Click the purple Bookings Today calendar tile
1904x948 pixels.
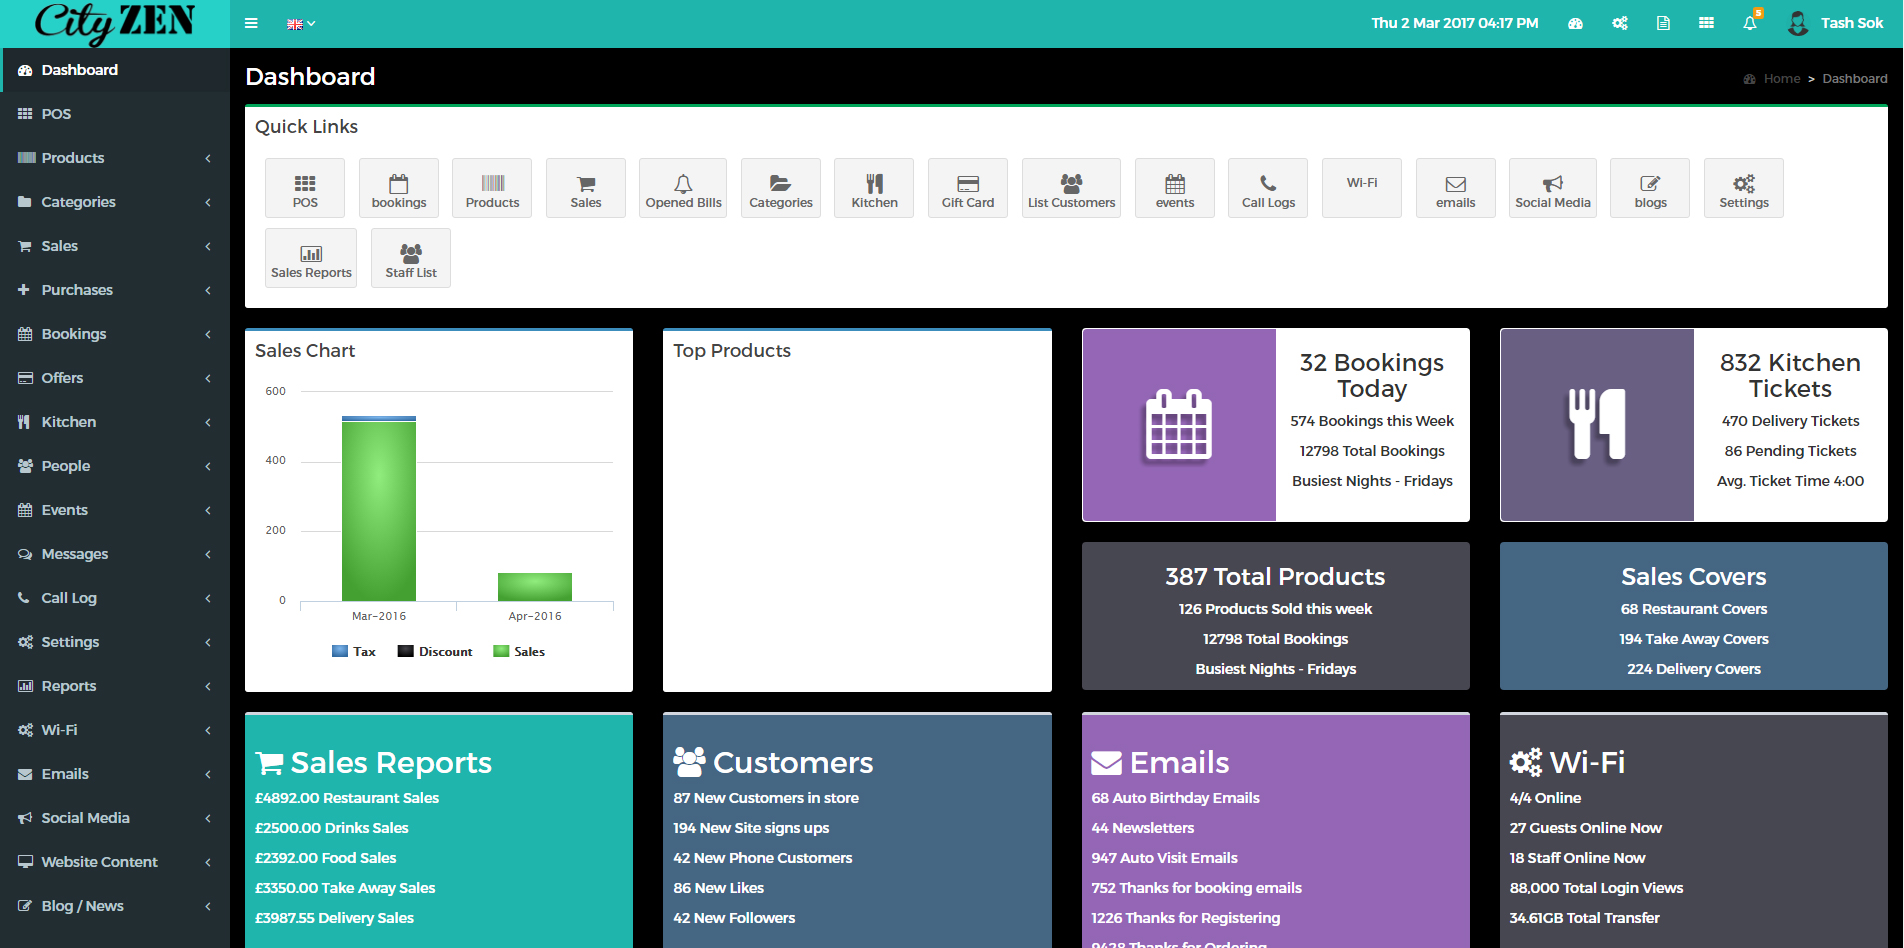click(x=1178, y=425)
